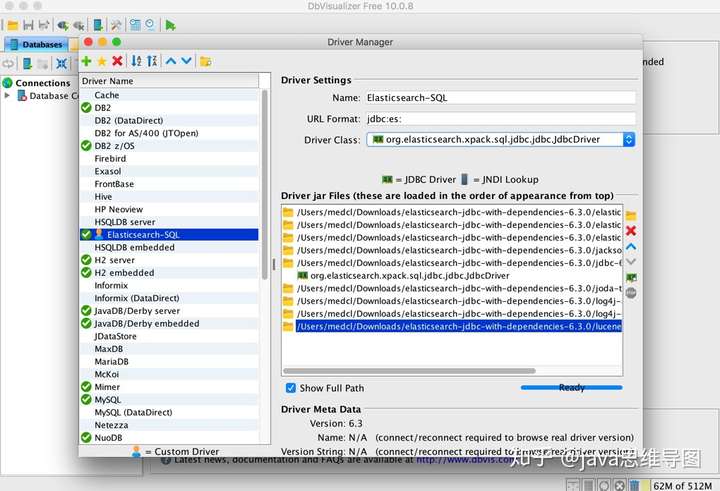
Task: Select the Hive driver
Action: click(169, 197)
